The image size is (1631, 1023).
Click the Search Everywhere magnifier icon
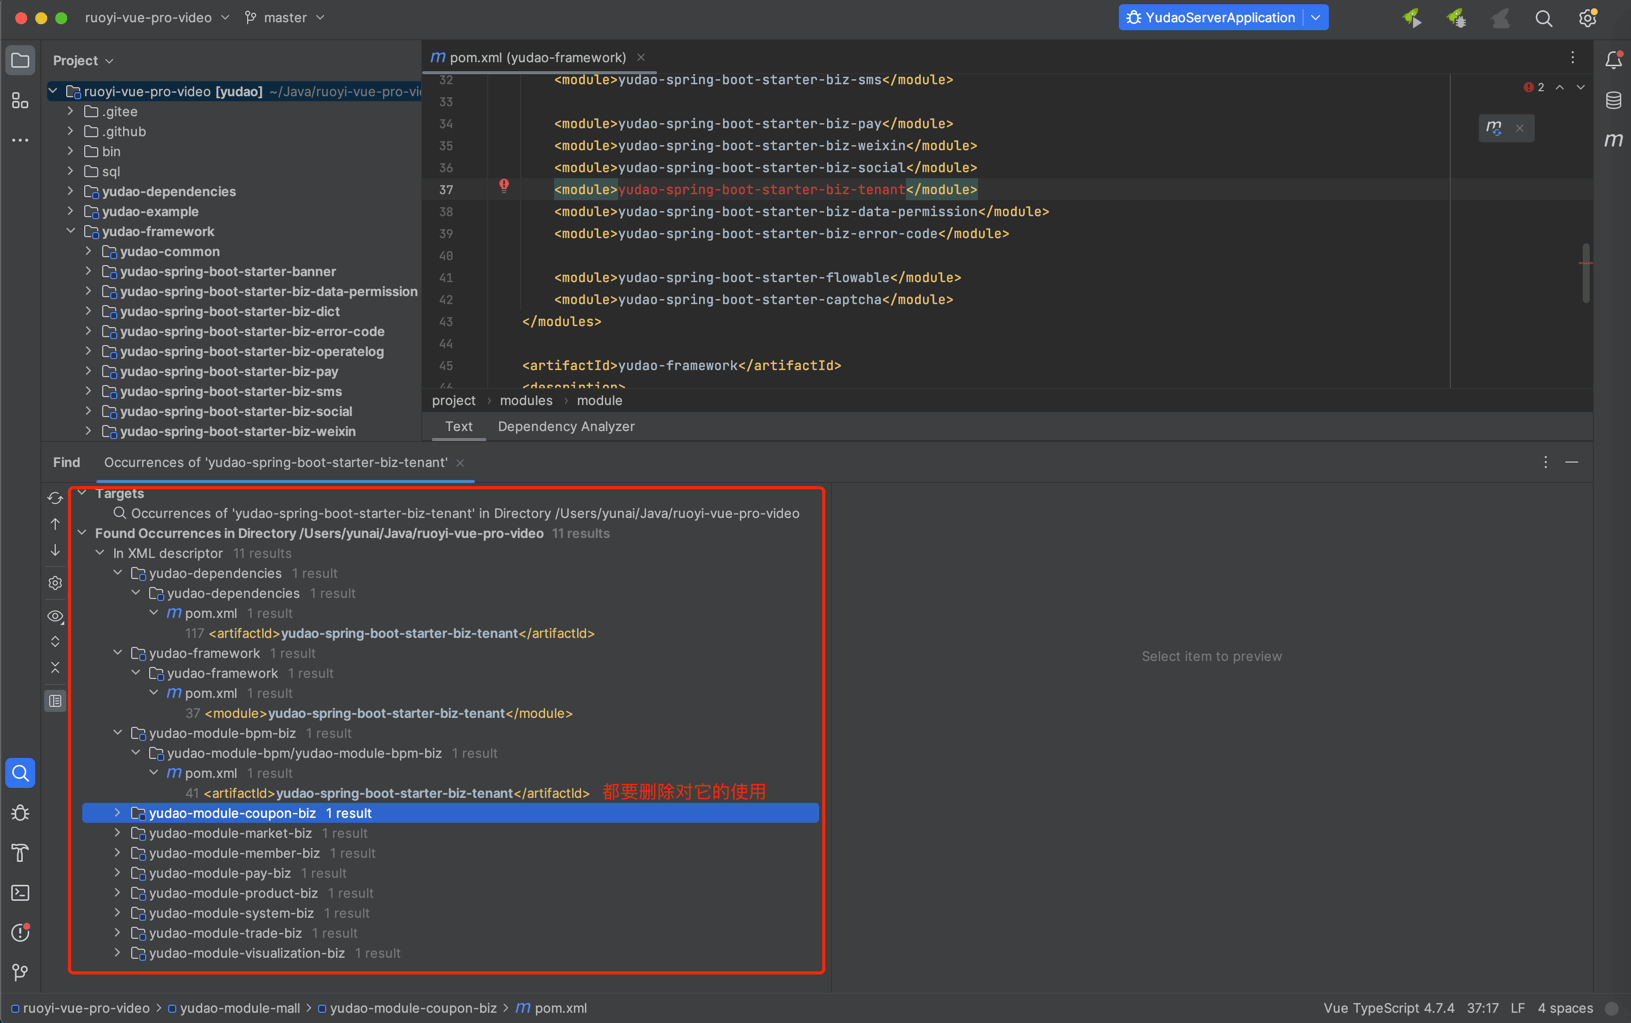tap(1543, 18)
